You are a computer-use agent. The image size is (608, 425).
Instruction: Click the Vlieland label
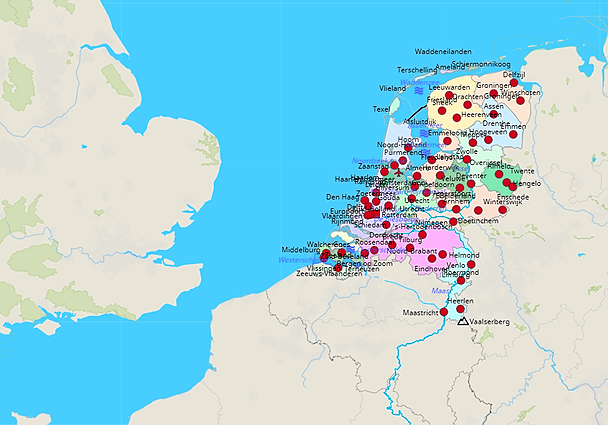[393, 88]
